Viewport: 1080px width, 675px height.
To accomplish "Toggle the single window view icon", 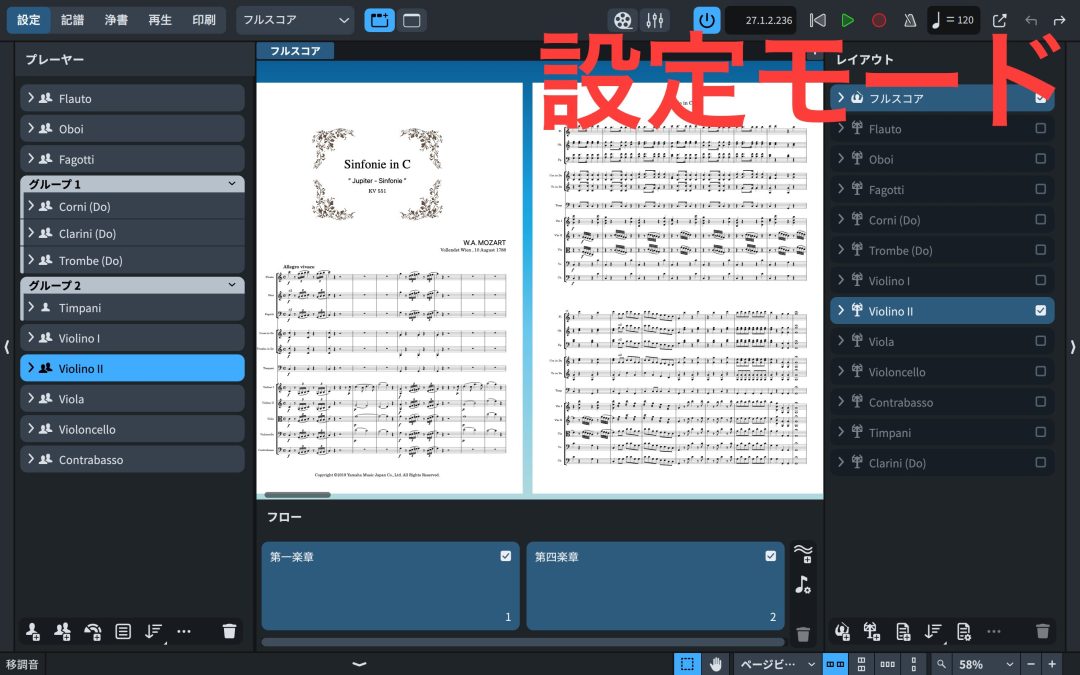I will click(x=412, y=20).
